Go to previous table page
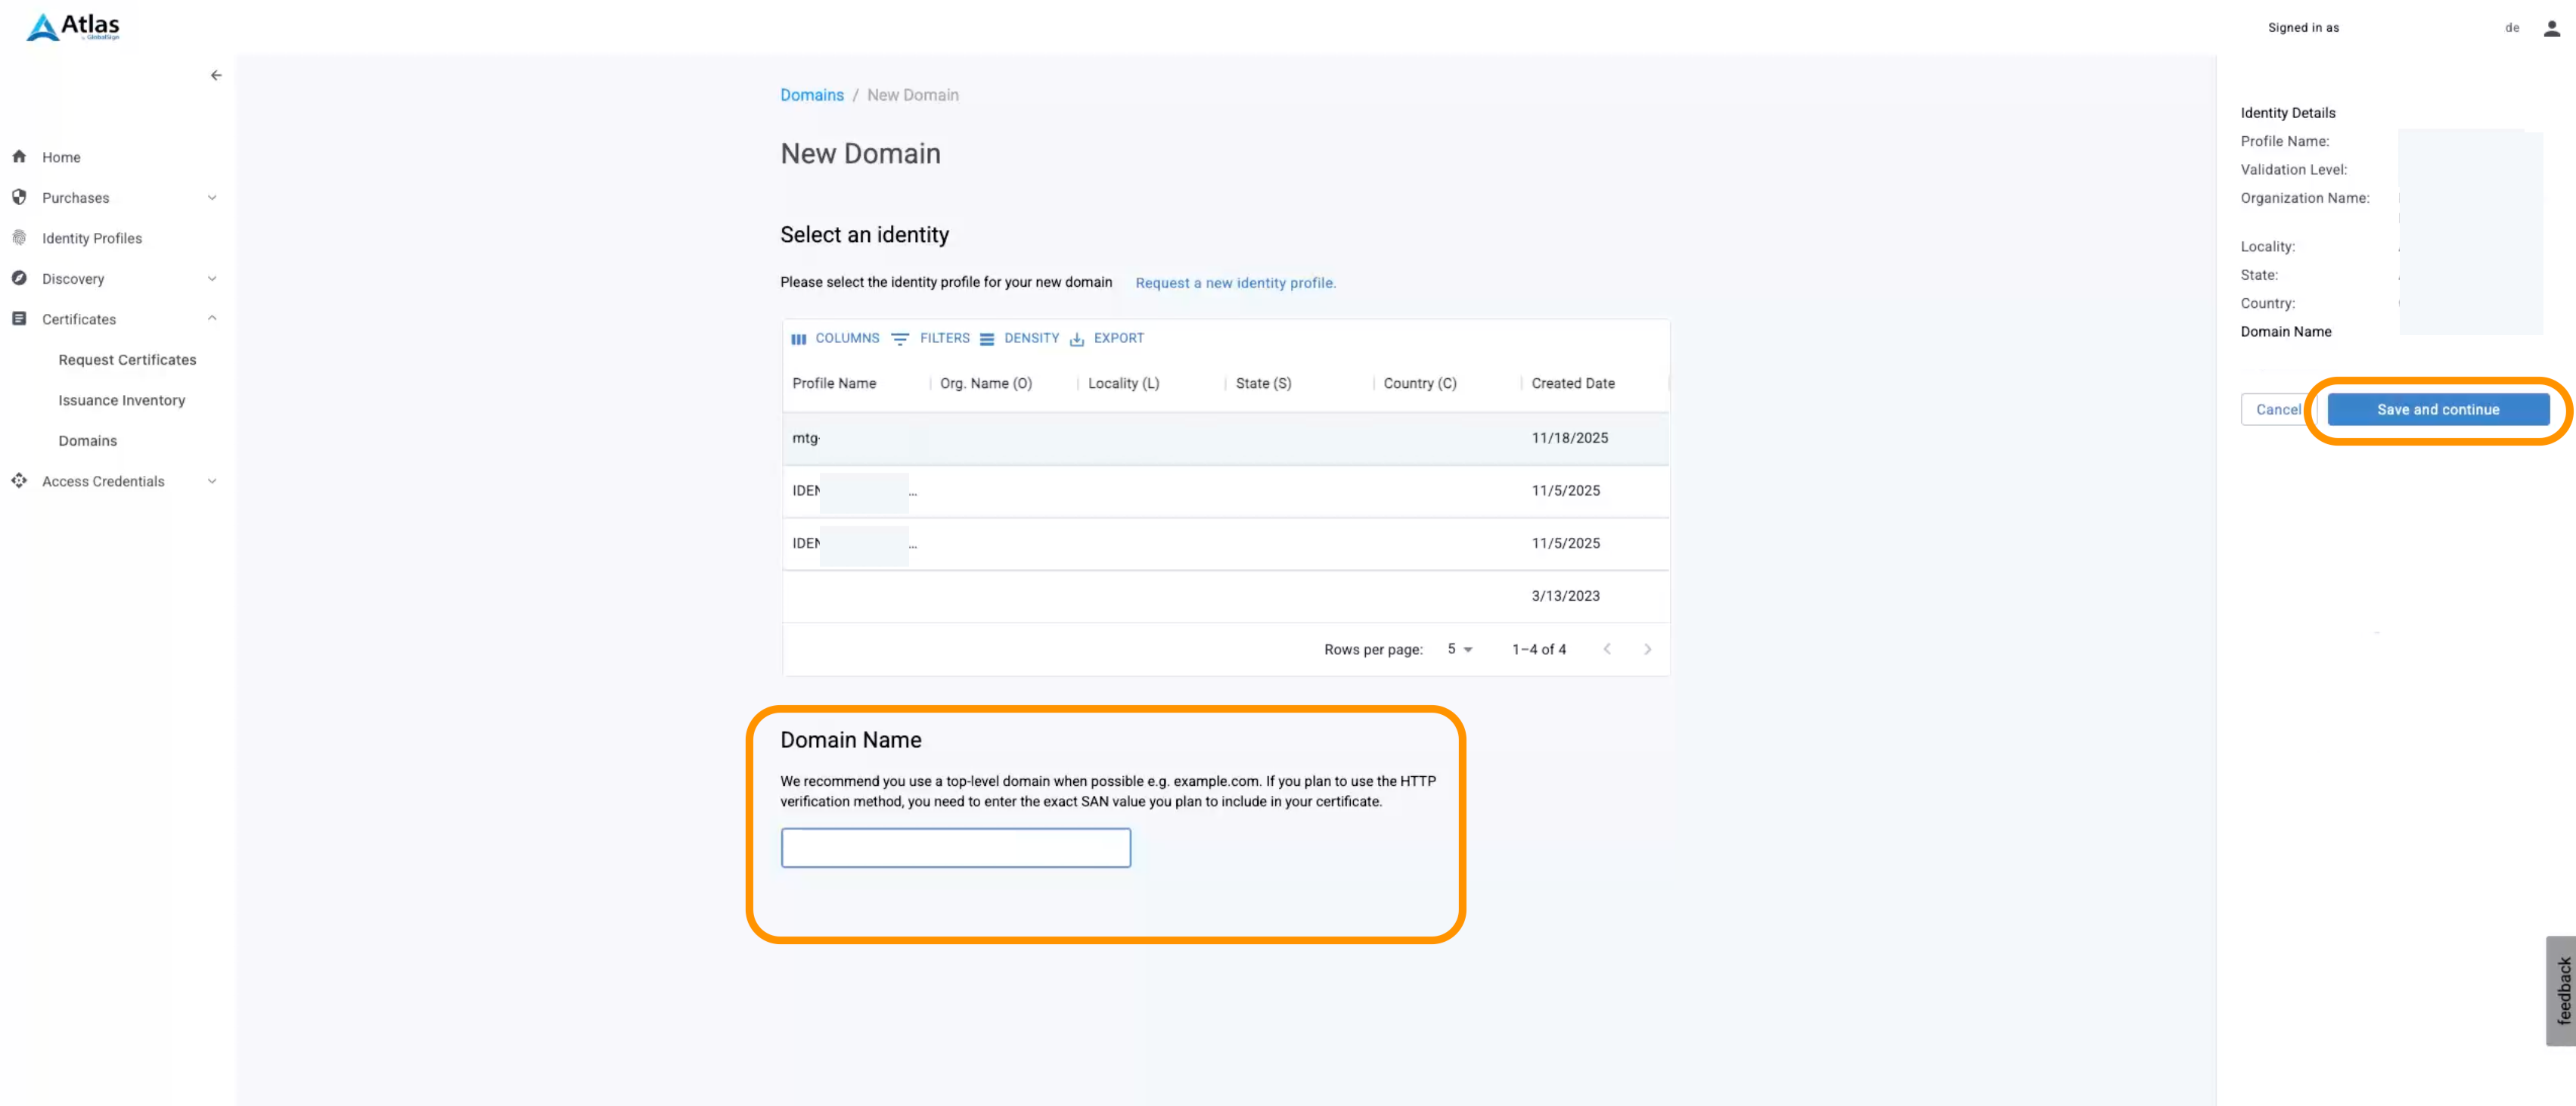Screen dimensions: 2576x1106 [1606, 649]
